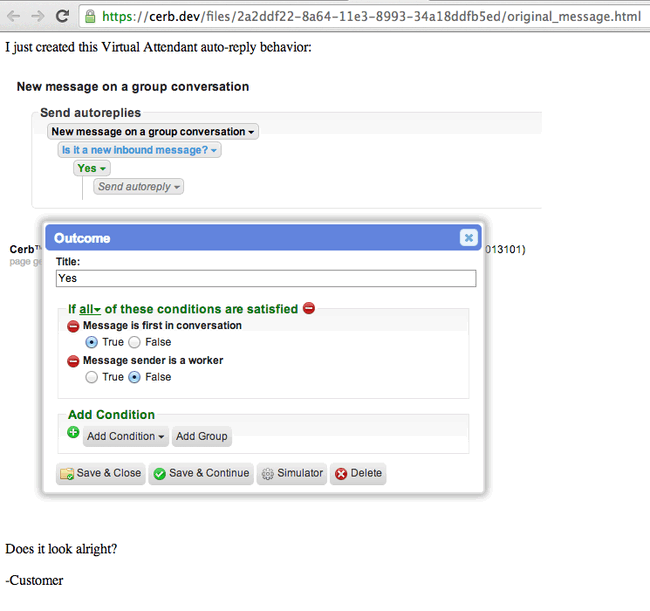Screen dimensions: 650x611
Task: Expand 'Is it a new inbound message?' menu
Action: click(139, 150)
